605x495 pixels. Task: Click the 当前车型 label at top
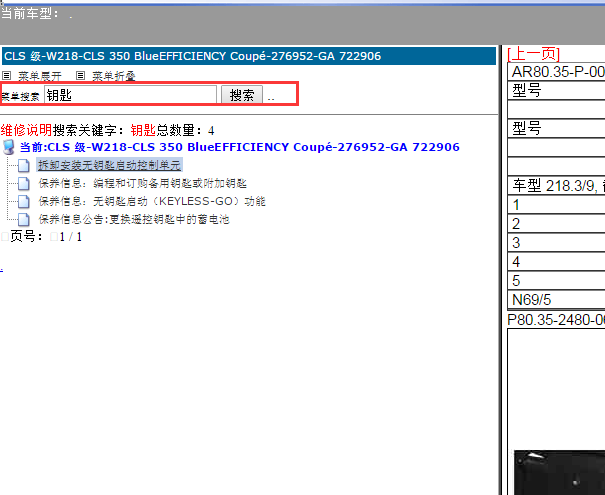point(29,14)
